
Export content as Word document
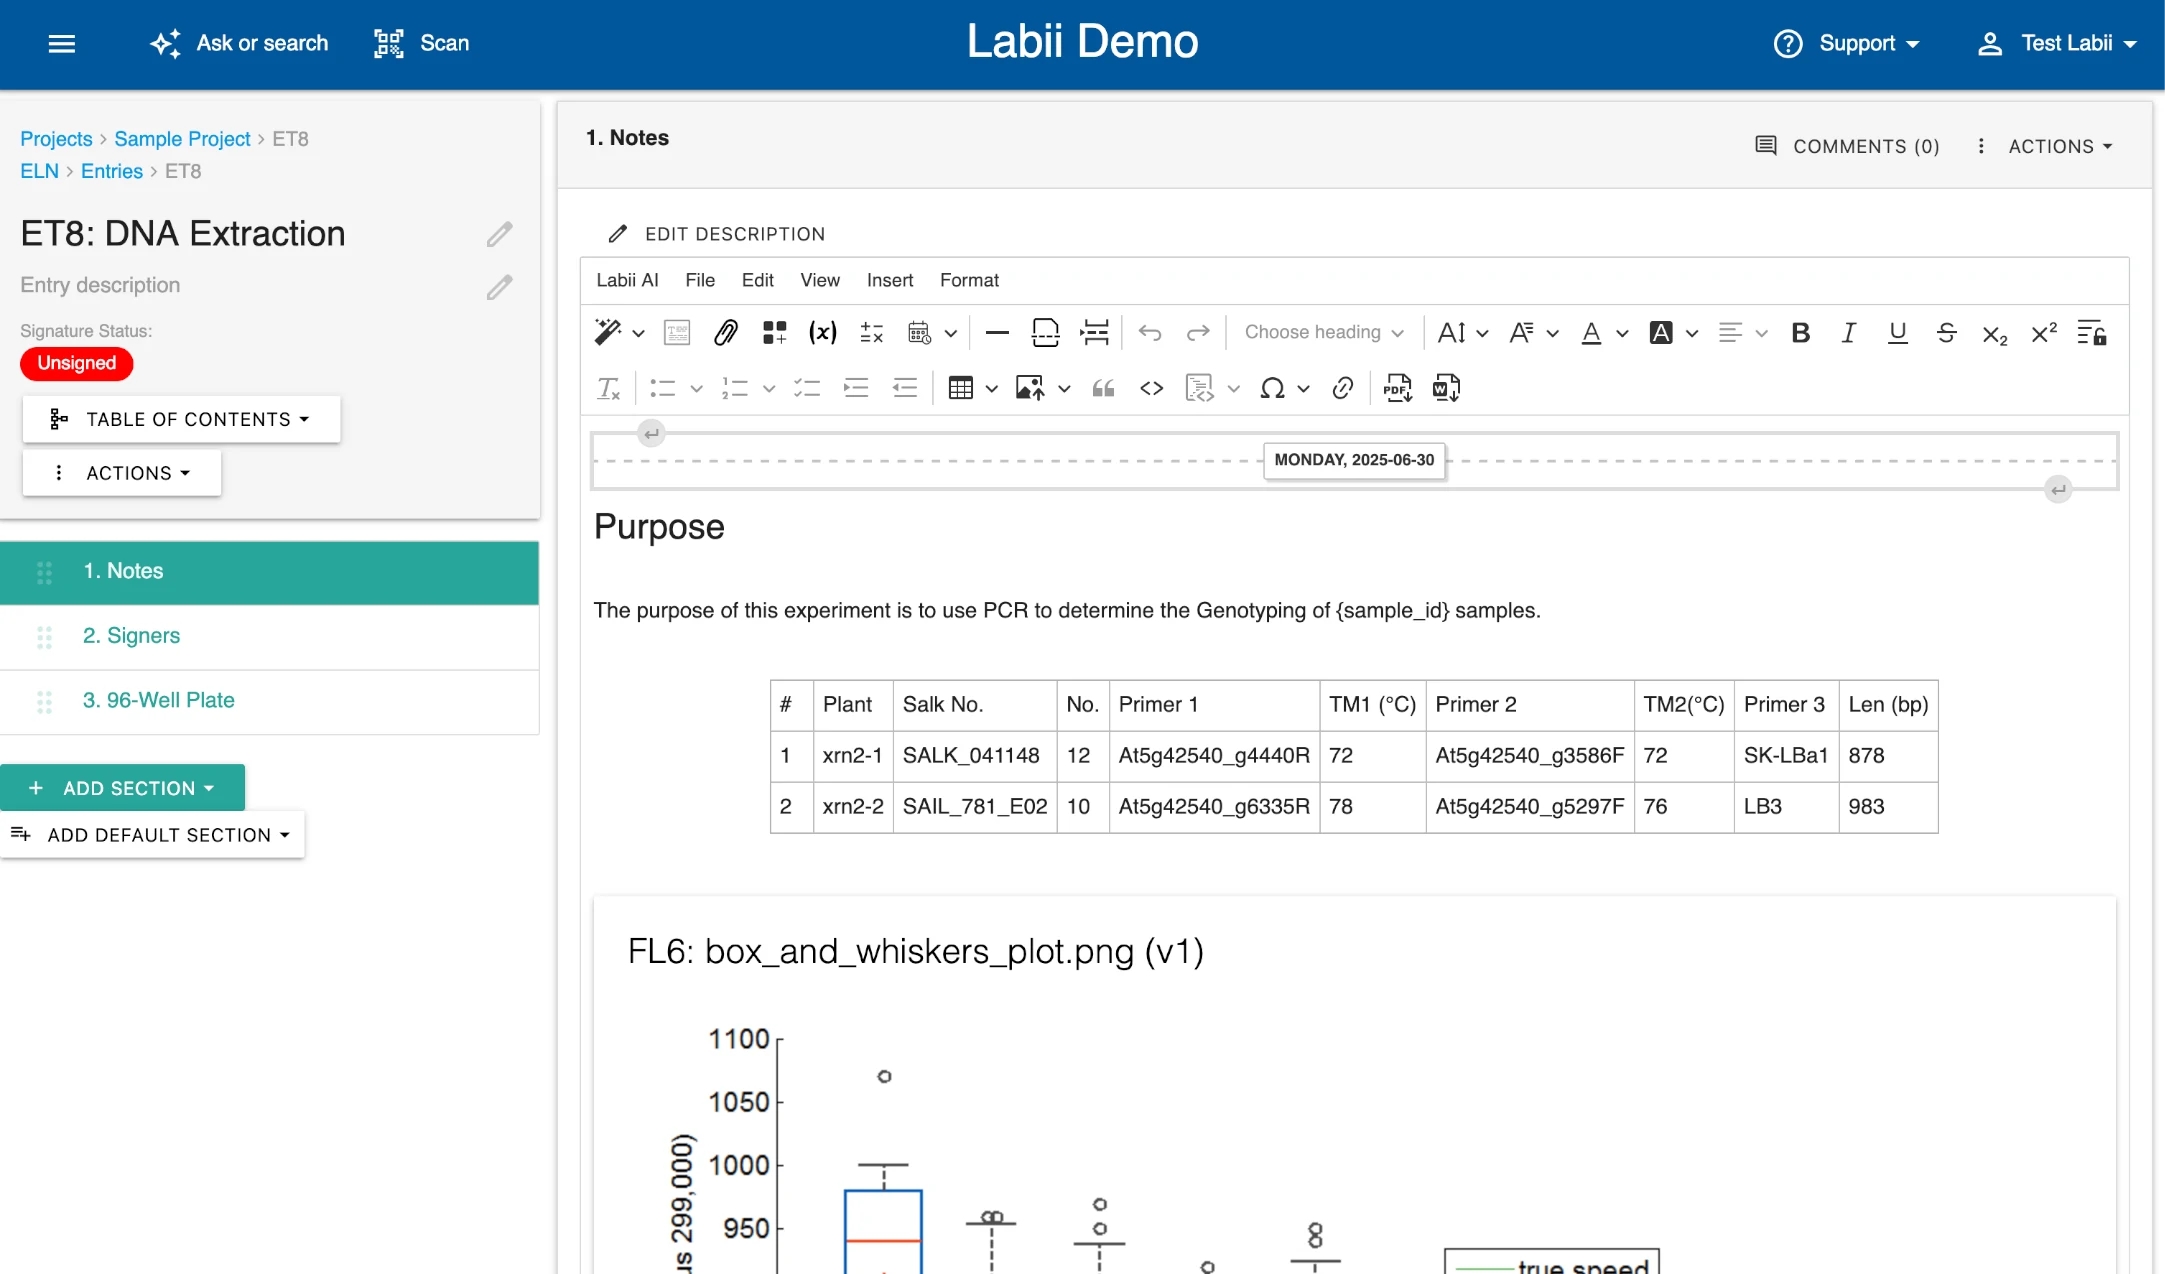click(1446, 388)
